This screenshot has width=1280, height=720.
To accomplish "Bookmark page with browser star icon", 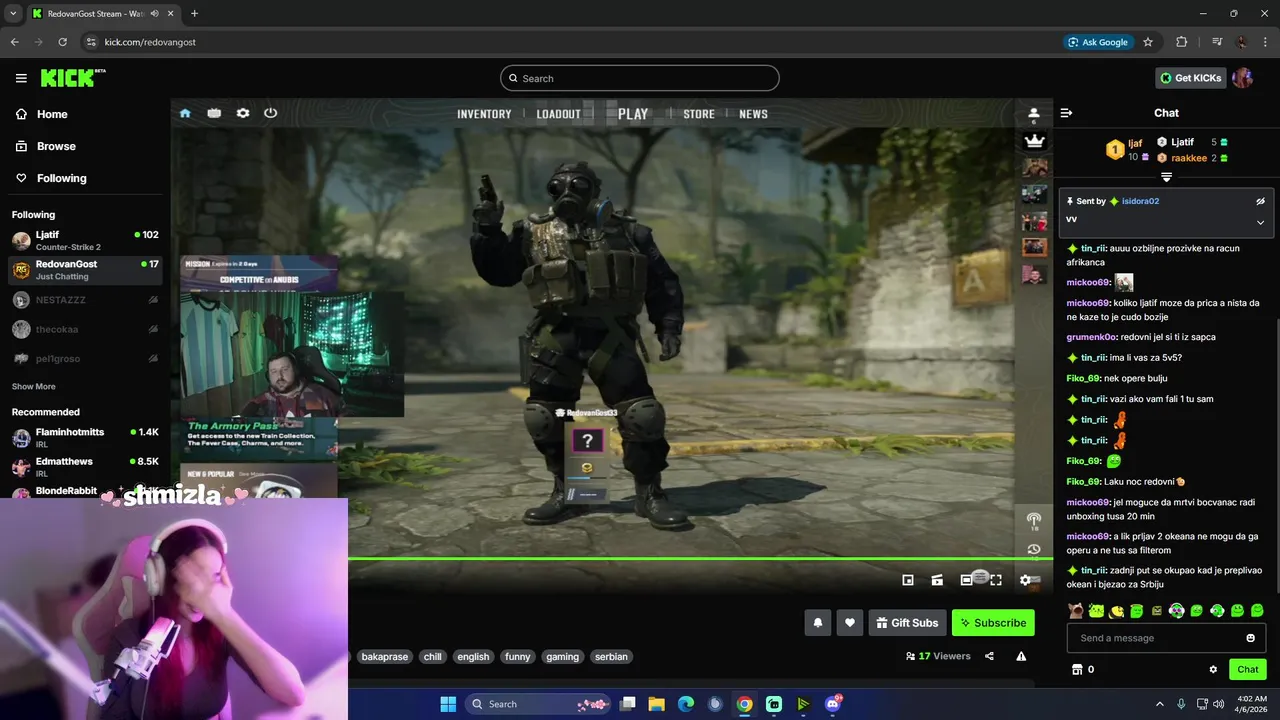I will (x=1148, y=42).
